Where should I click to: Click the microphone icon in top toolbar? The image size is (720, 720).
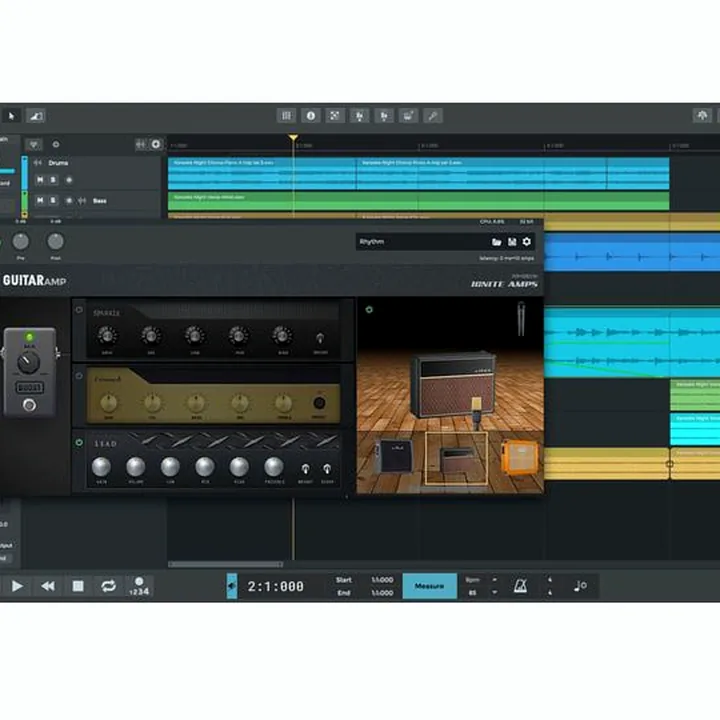coord(433,116)
